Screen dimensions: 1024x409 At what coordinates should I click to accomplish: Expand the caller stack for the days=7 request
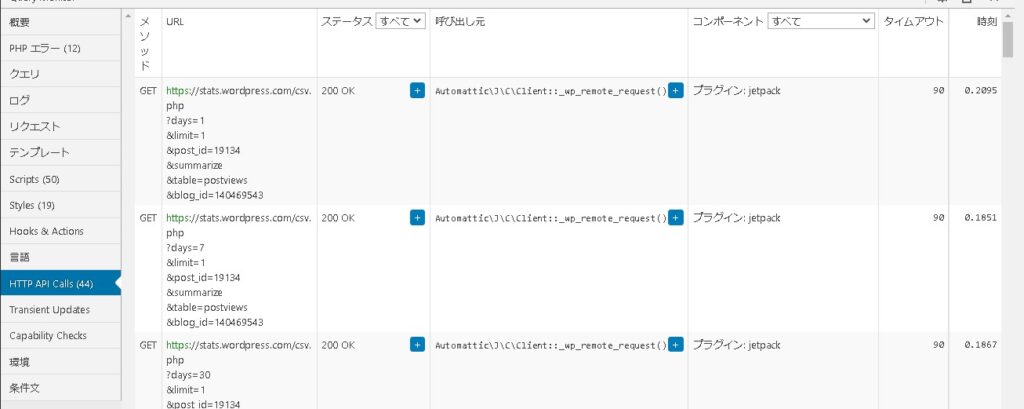coord(675,217)
